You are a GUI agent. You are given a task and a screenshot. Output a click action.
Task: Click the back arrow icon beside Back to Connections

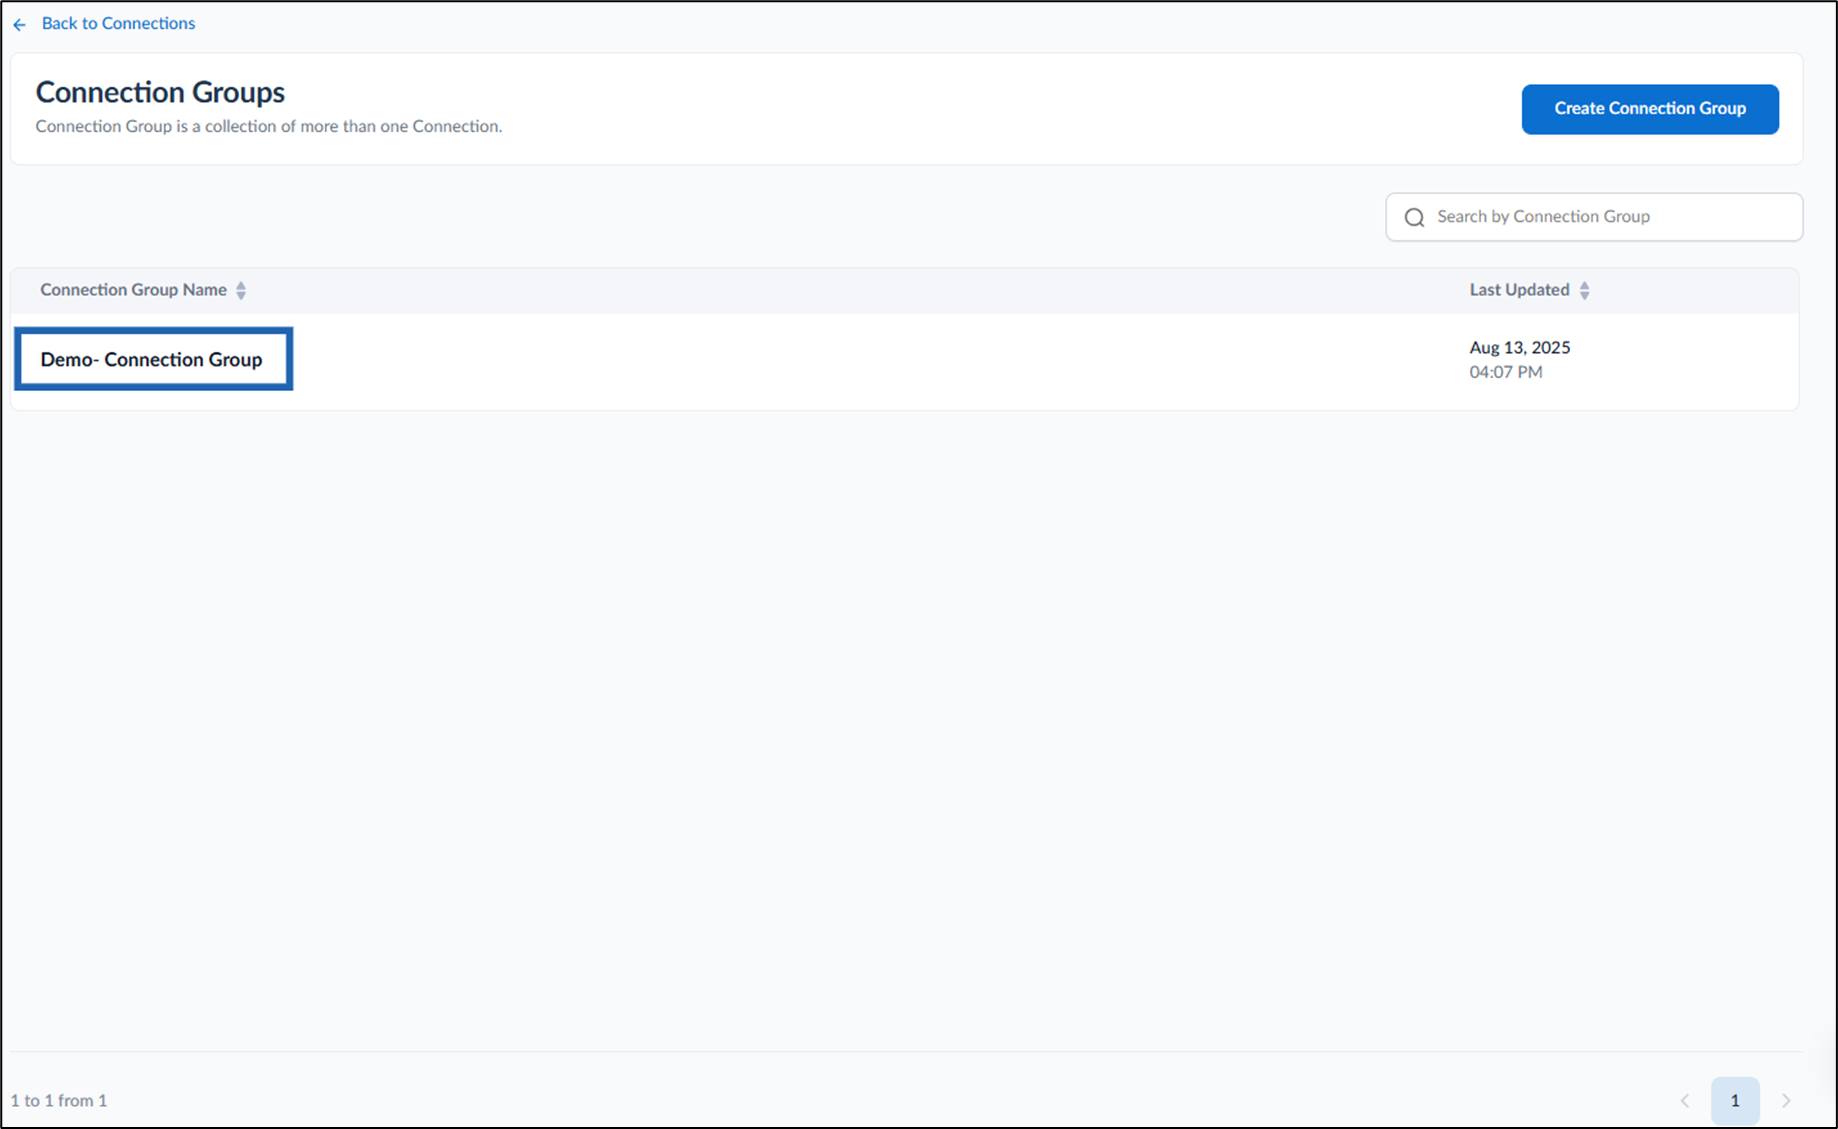coord(20,24)
